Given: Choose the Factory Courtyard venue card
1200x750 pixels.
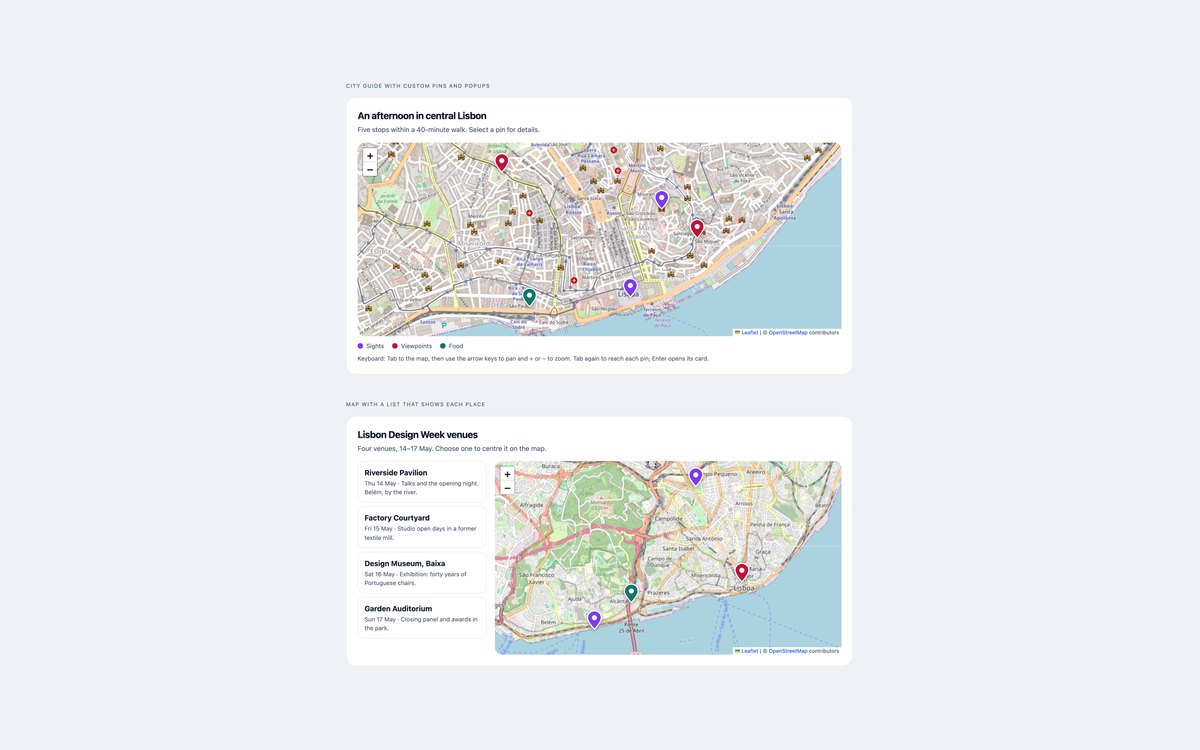Looking at the screenshot, I should tap(422, 527).
